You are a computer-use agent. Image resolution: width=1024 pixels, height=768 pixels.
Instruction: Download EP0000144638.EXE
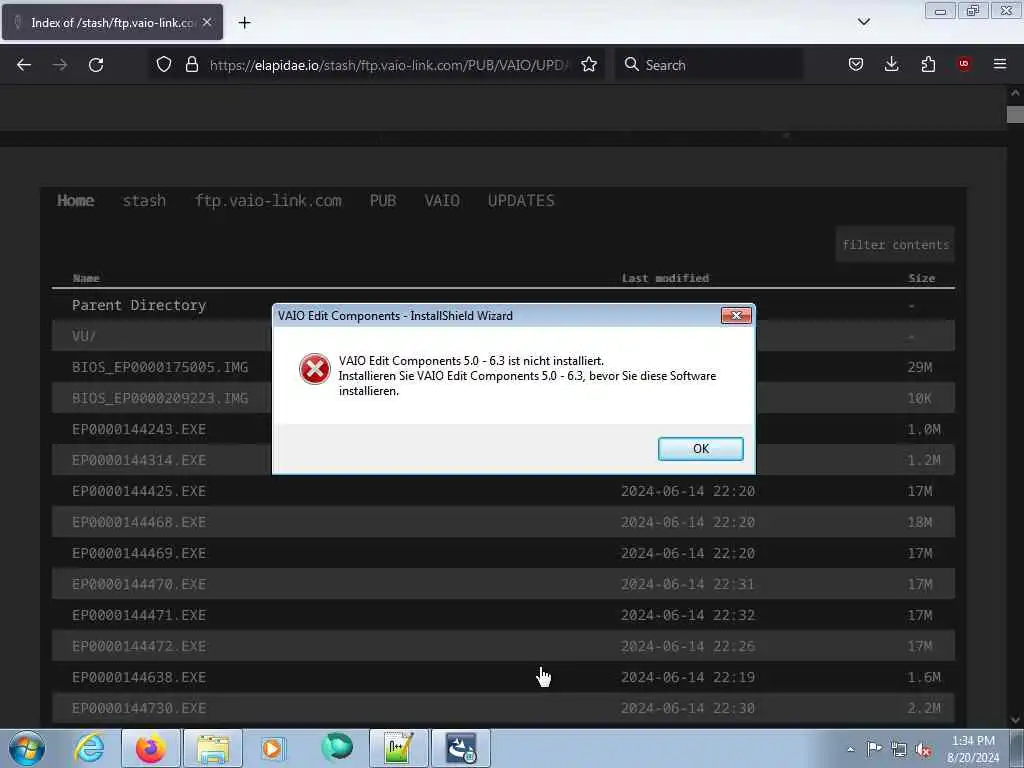[x=139, y=677]
